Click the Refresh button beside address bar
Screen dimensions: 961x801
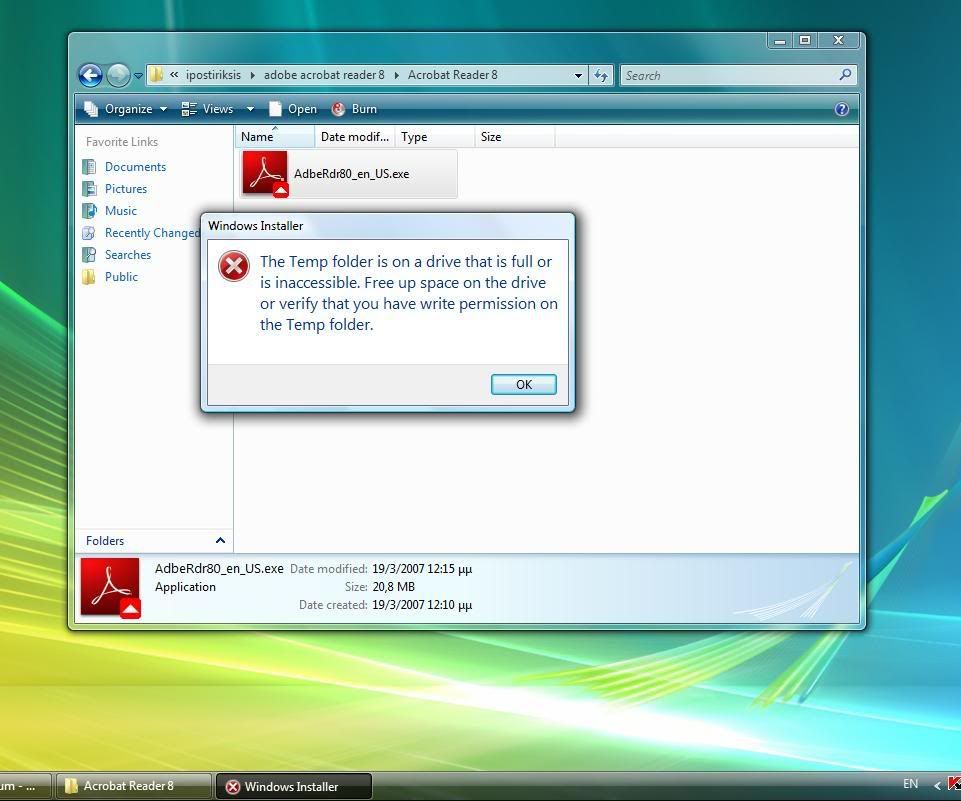click(601, 75)
